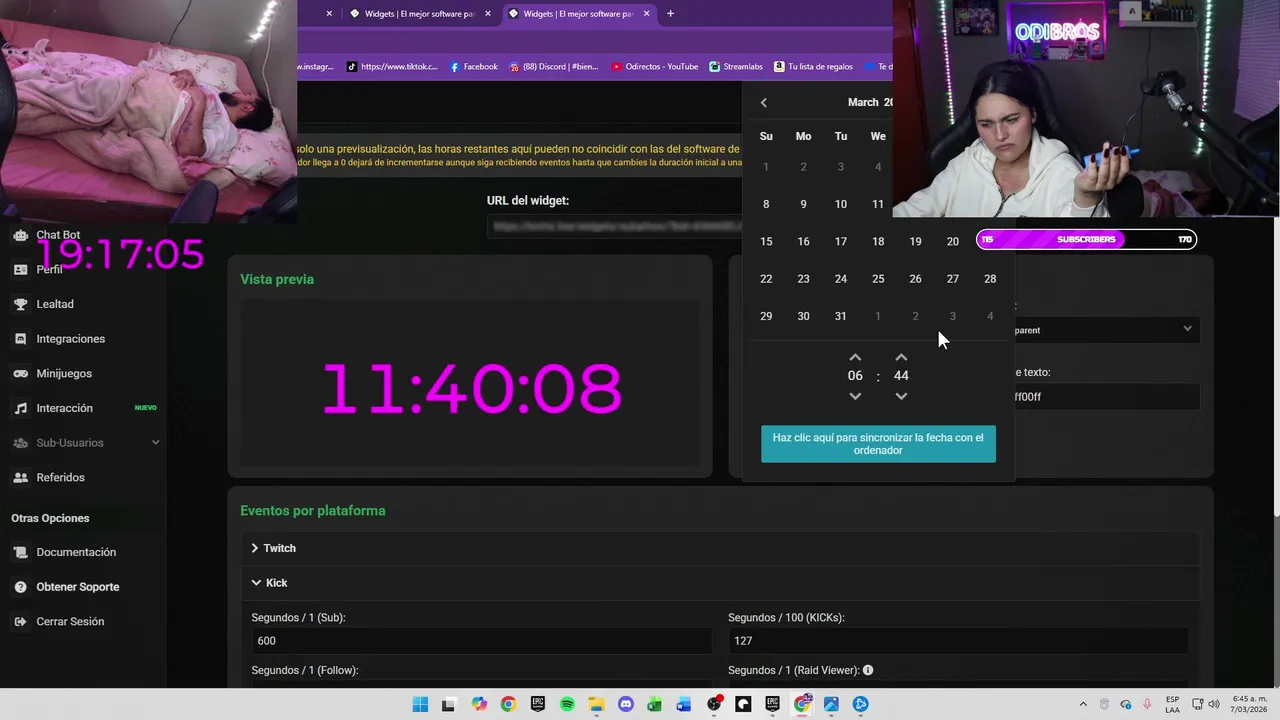This screenshot has height=720, width=1280.
Task: Click the Segundos / 1 (Sub) field showing 600
Action: [481, 641]
